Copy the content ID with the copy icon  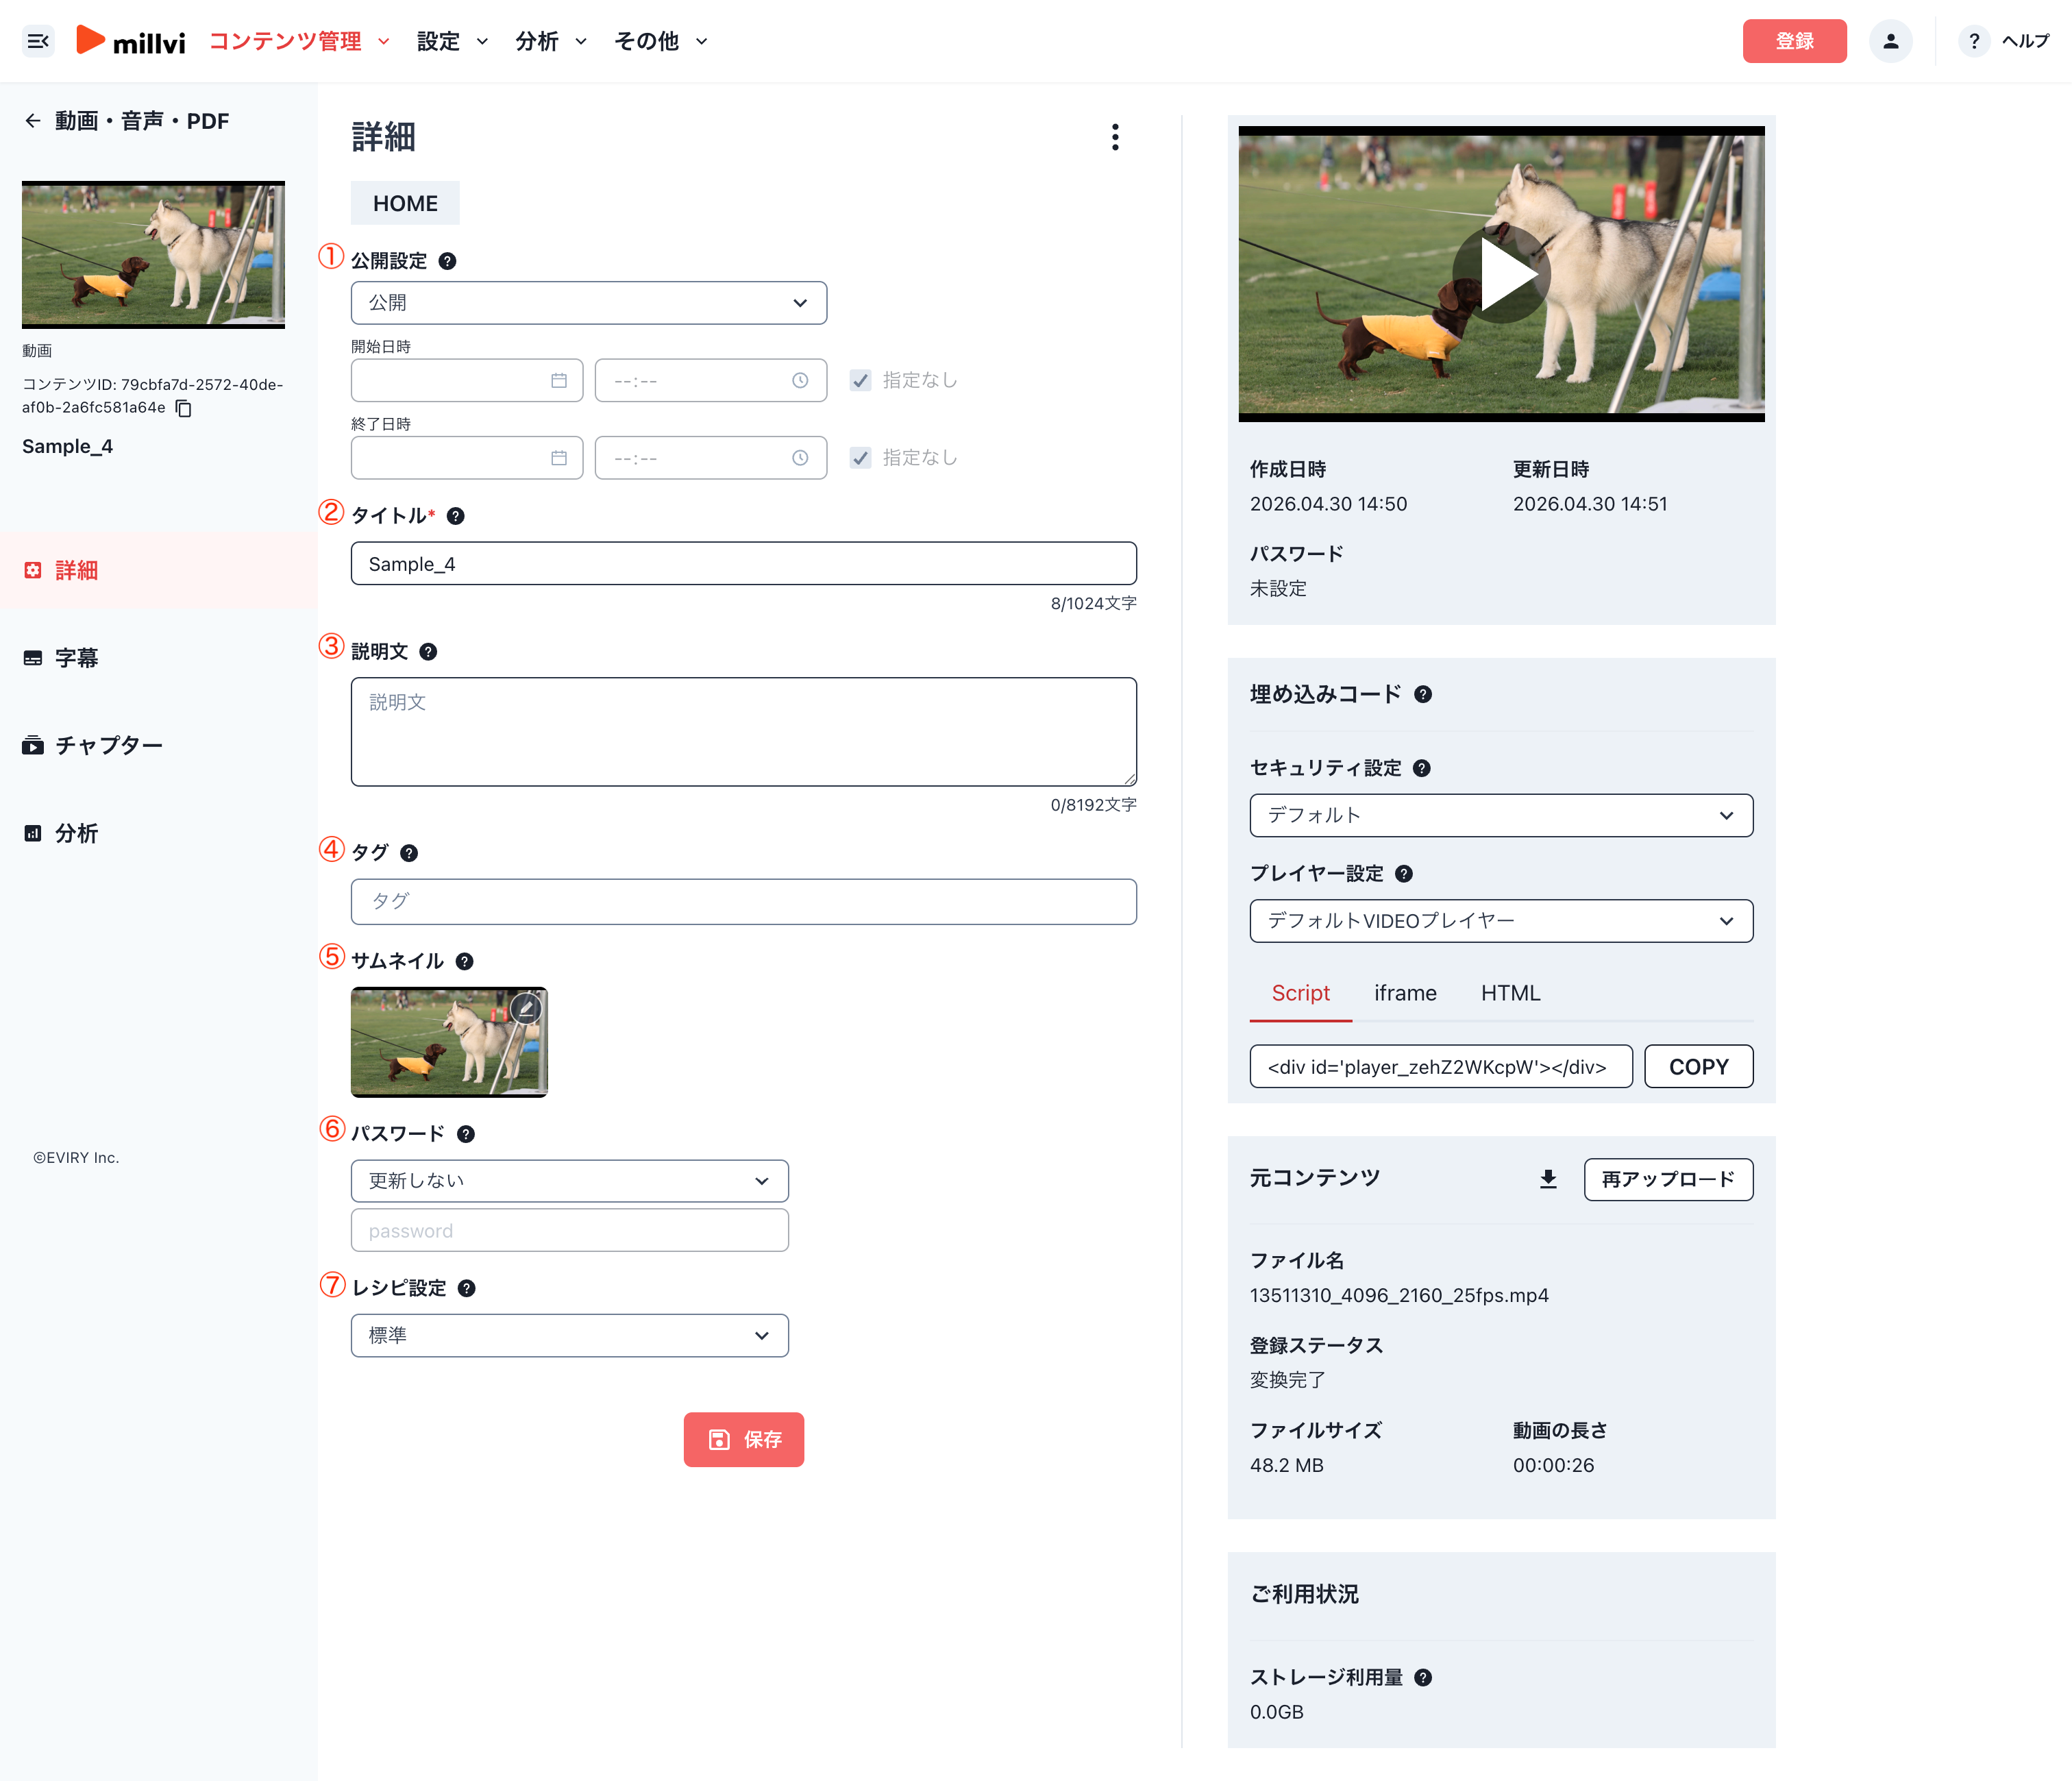184,408
